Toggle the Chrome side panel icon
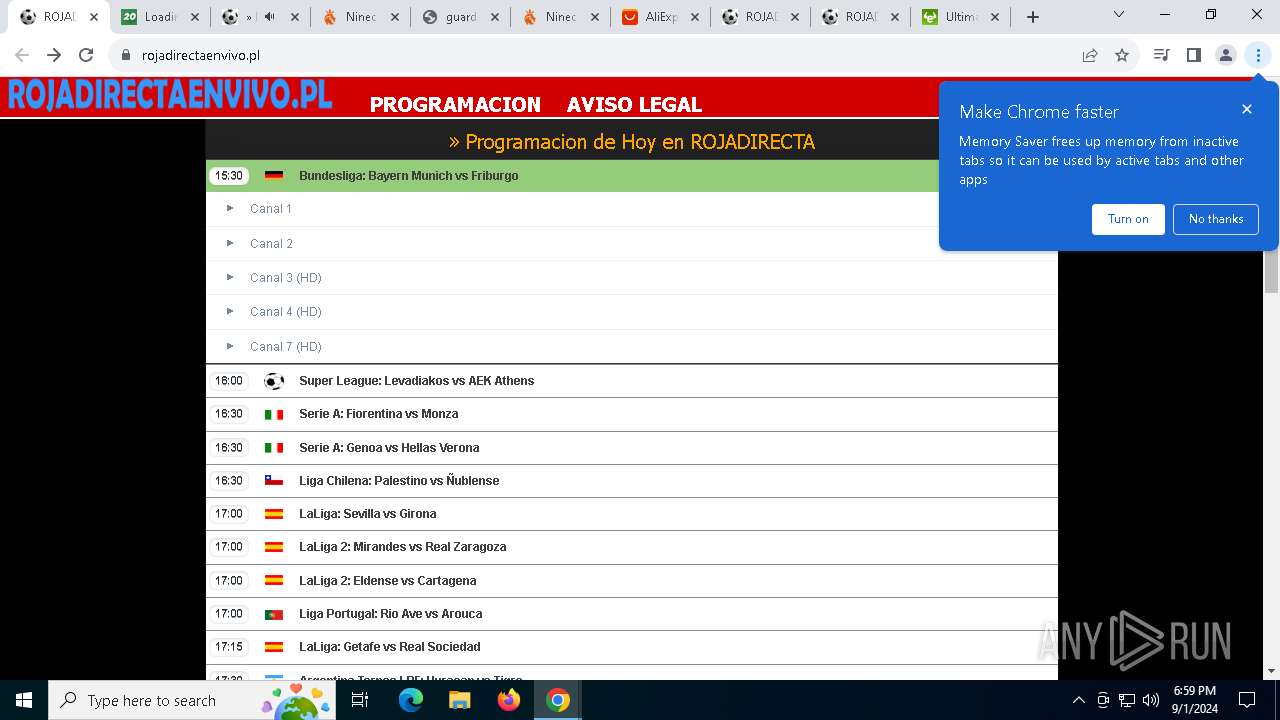Screen dimensions: 1280x720 pos(1193,55)
